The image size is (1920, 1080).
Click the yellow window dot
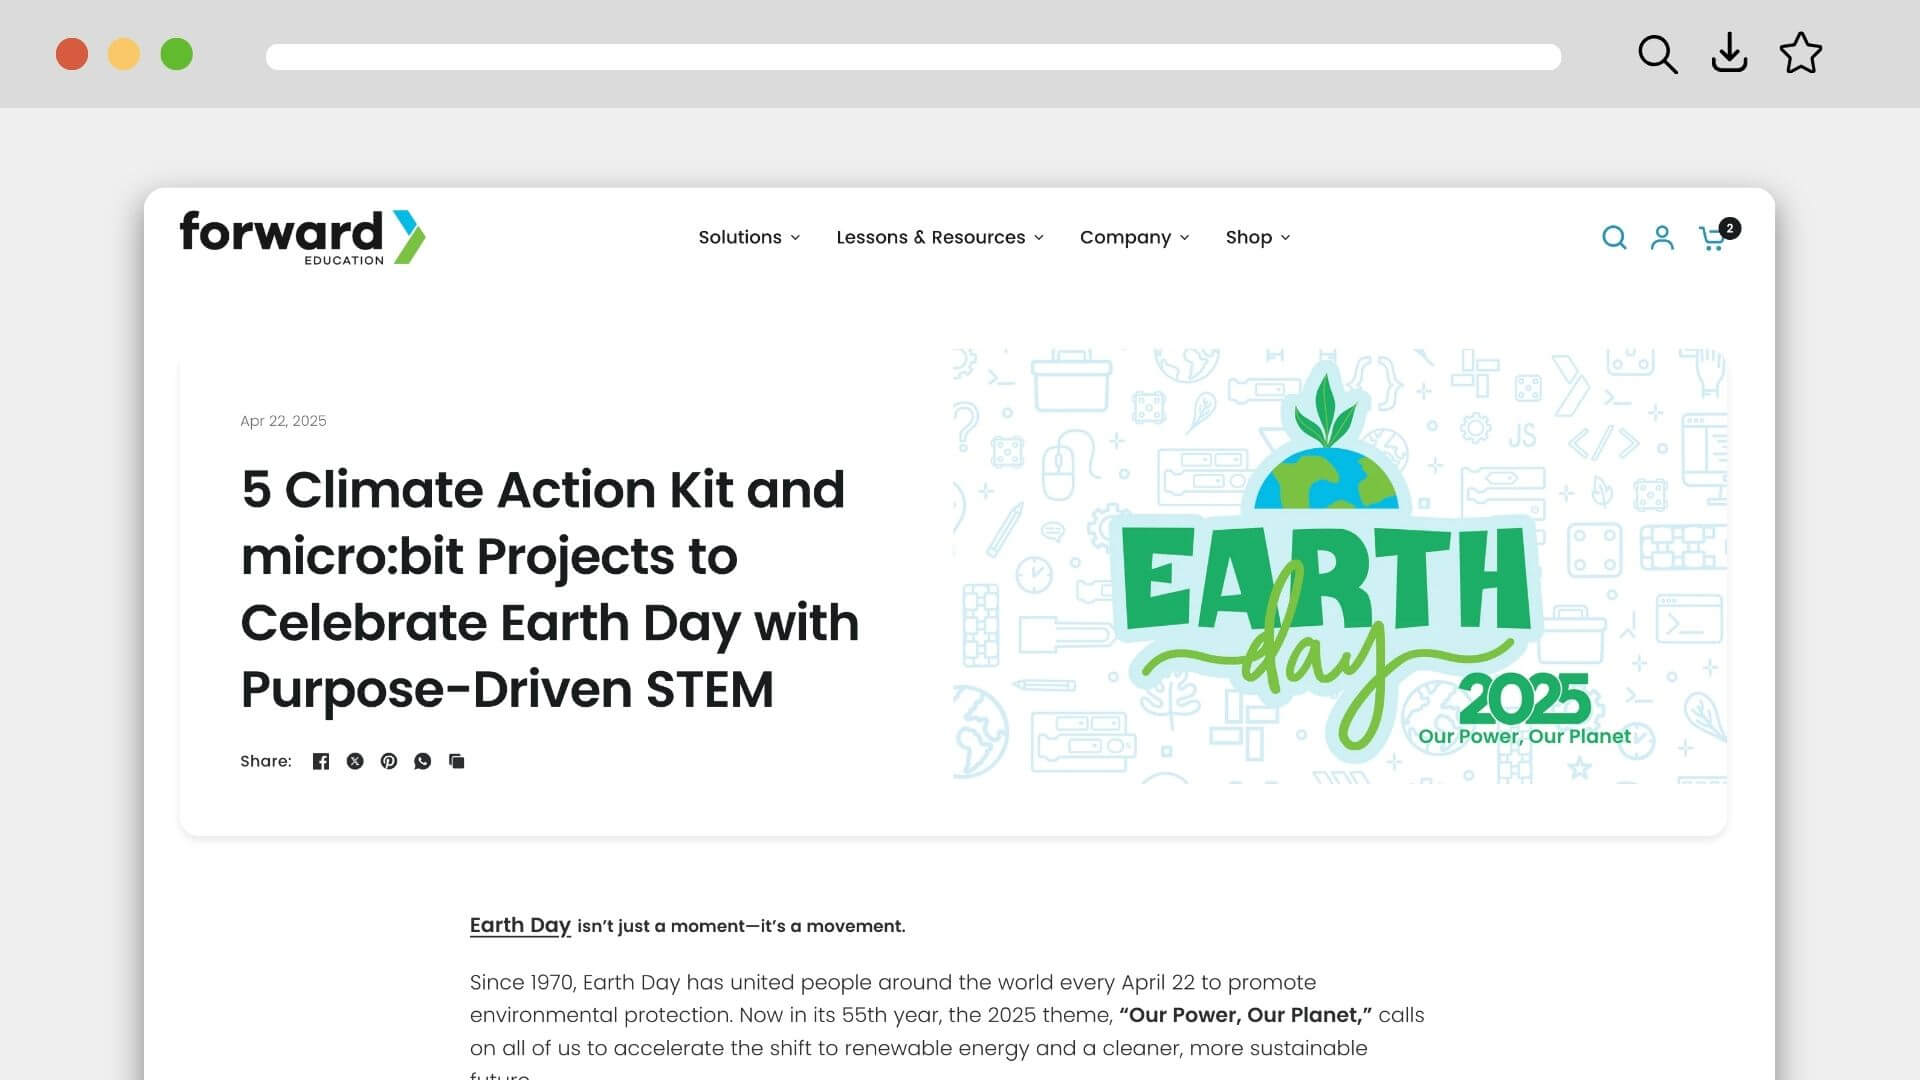124,54
